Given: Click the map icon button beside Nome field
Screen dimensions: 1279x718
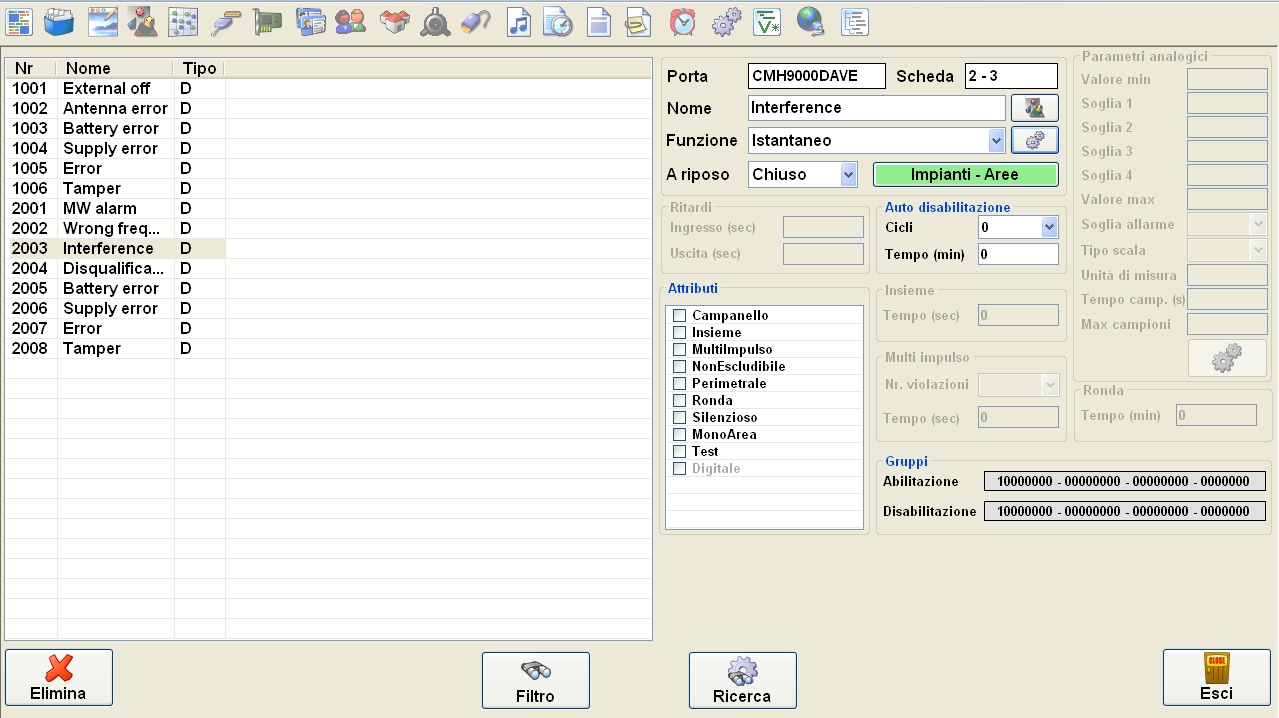Looking at the screenshot, I should (1034, 108).
